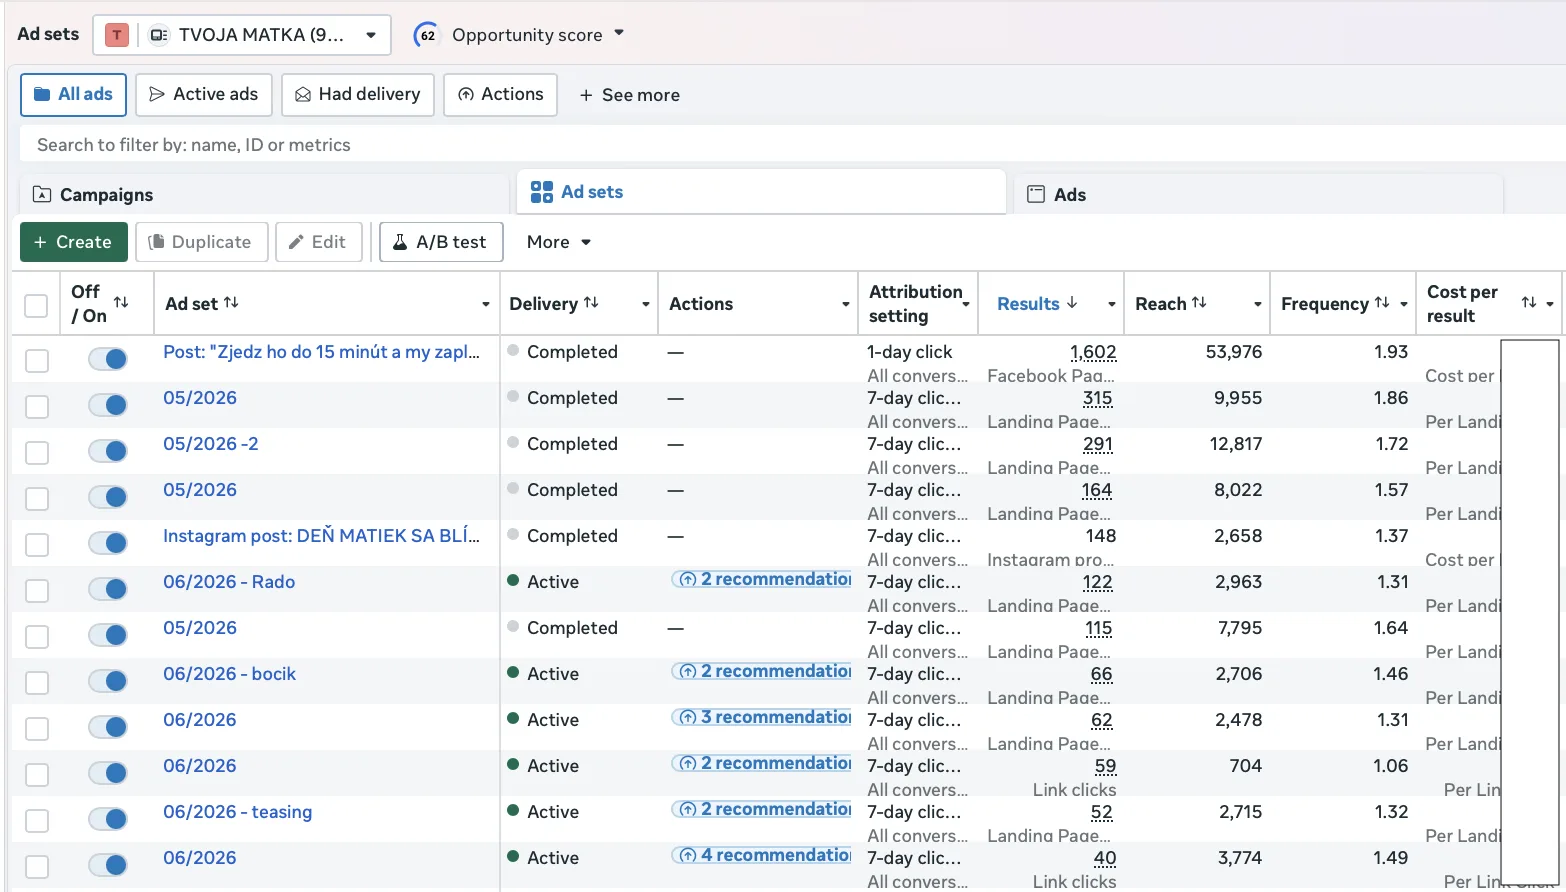Tick the select-all header checkbox
Screen dimensions: 1566x892
tap(36, 305)
